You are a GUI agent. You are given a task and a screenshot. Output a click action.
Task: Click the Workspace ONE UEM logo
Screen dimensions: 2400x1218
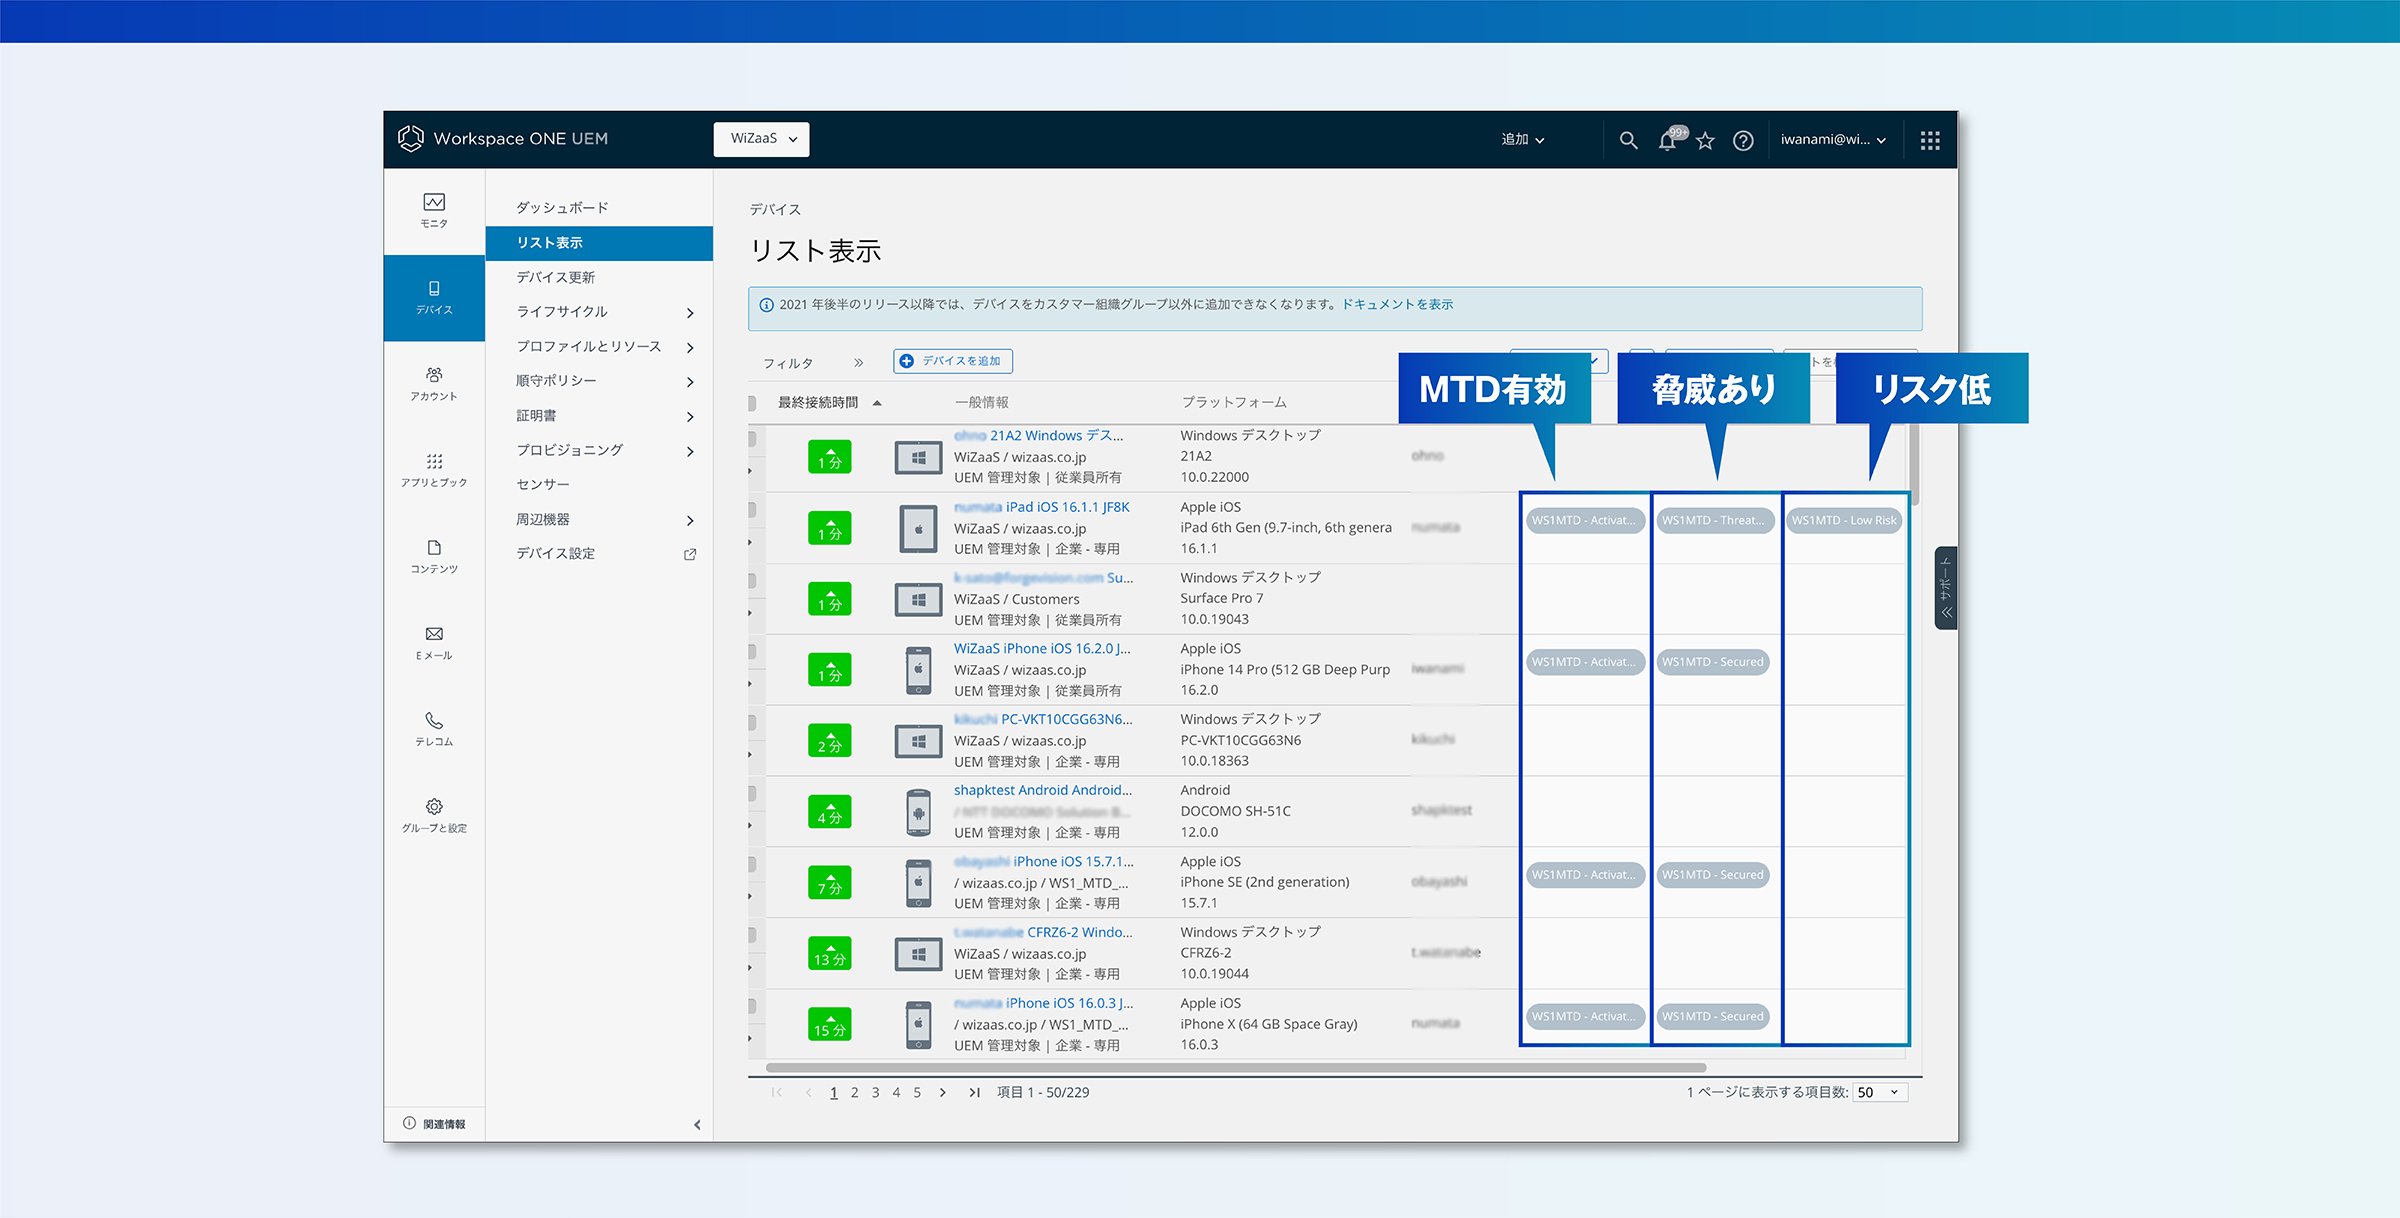tap(503, 139)
